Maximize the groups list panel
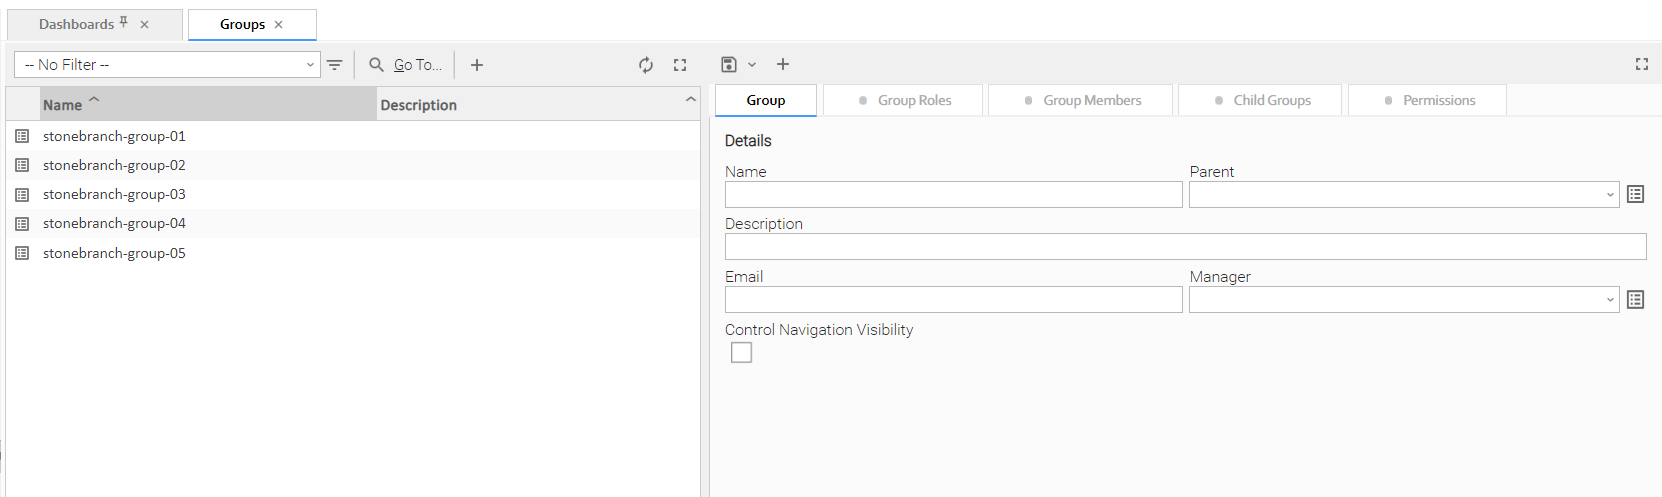 coord(680,65)
